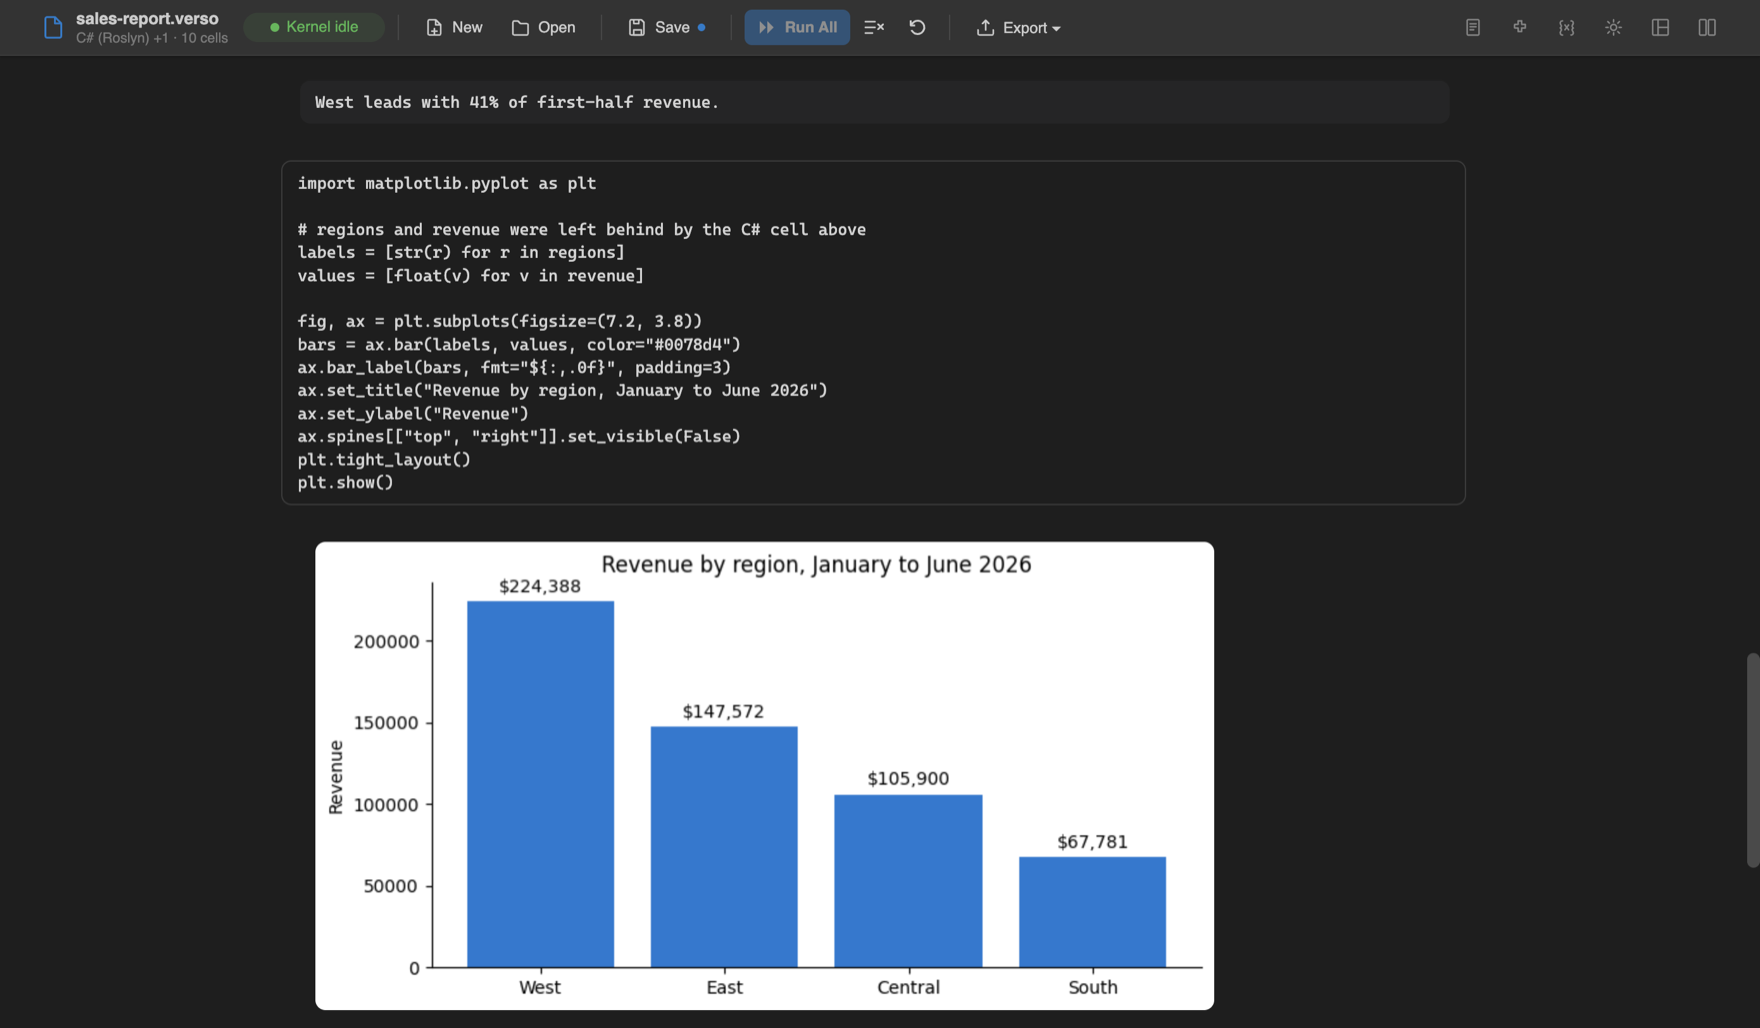This screenshot has width=1760, height=1028.
Task: Click the 'West leads with 41%' output text
Action: [x=517, y=102]
